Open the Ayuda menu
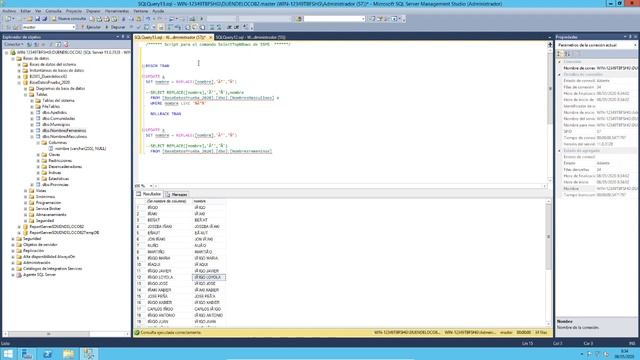This screenshot has width=640, height=360. (x=158, y=11)
